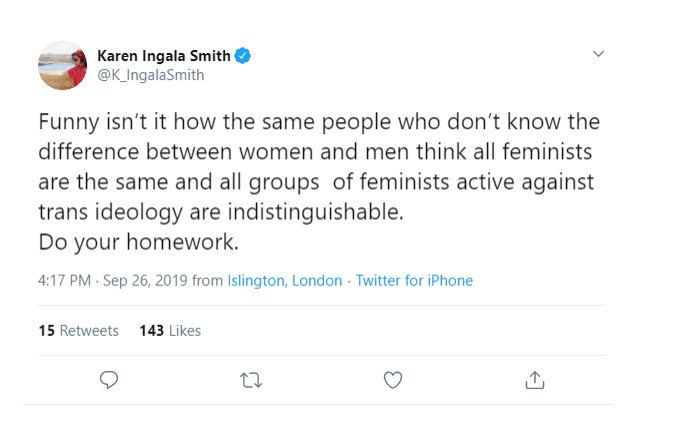Open the share tweet icon
Viewport: 688px width, 428px height.
(535, 379)
